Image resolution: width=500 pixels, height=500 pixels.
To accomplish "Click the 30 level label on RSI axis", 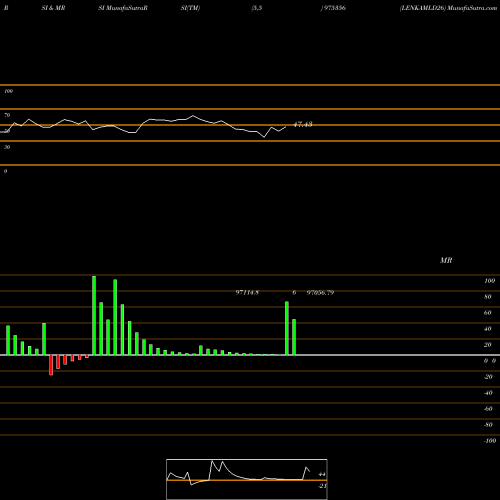I will [x=7, y=147].
